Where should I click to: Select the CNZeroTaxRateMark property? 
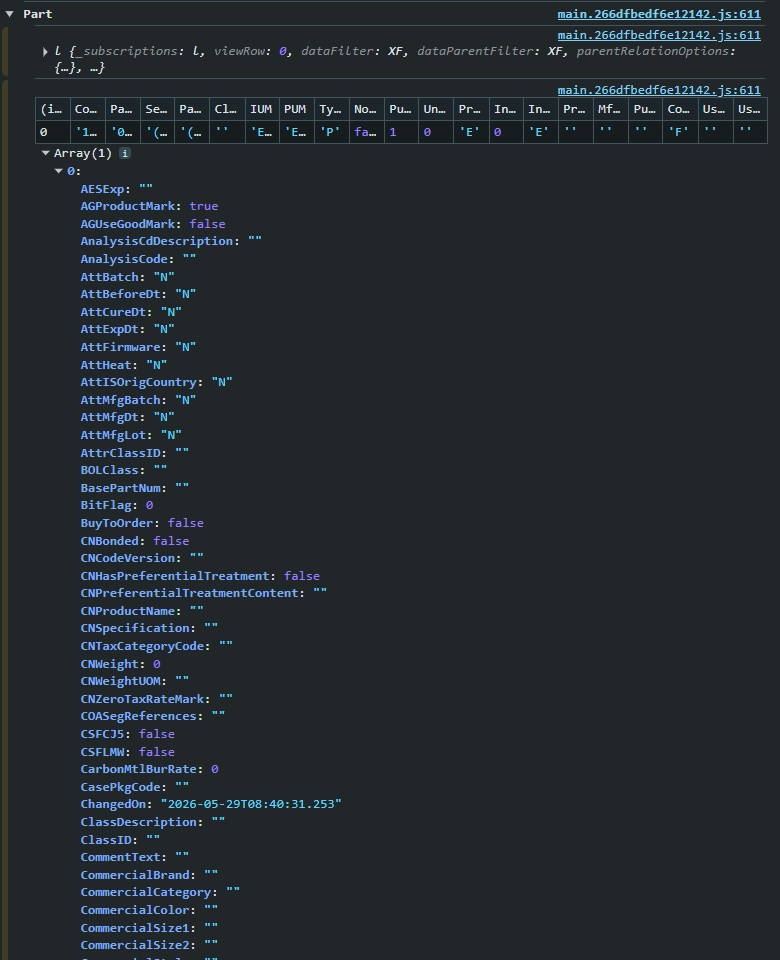(157, 699)
